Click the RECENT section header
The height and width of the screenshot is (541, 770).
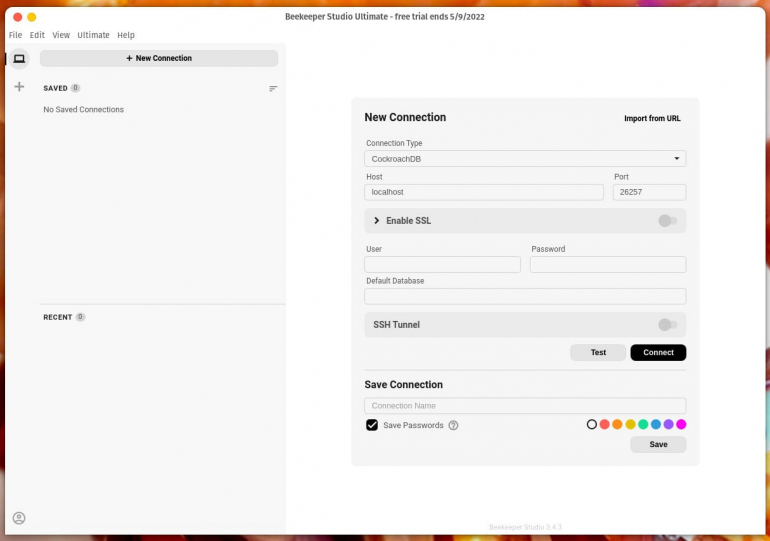(57, 317)
